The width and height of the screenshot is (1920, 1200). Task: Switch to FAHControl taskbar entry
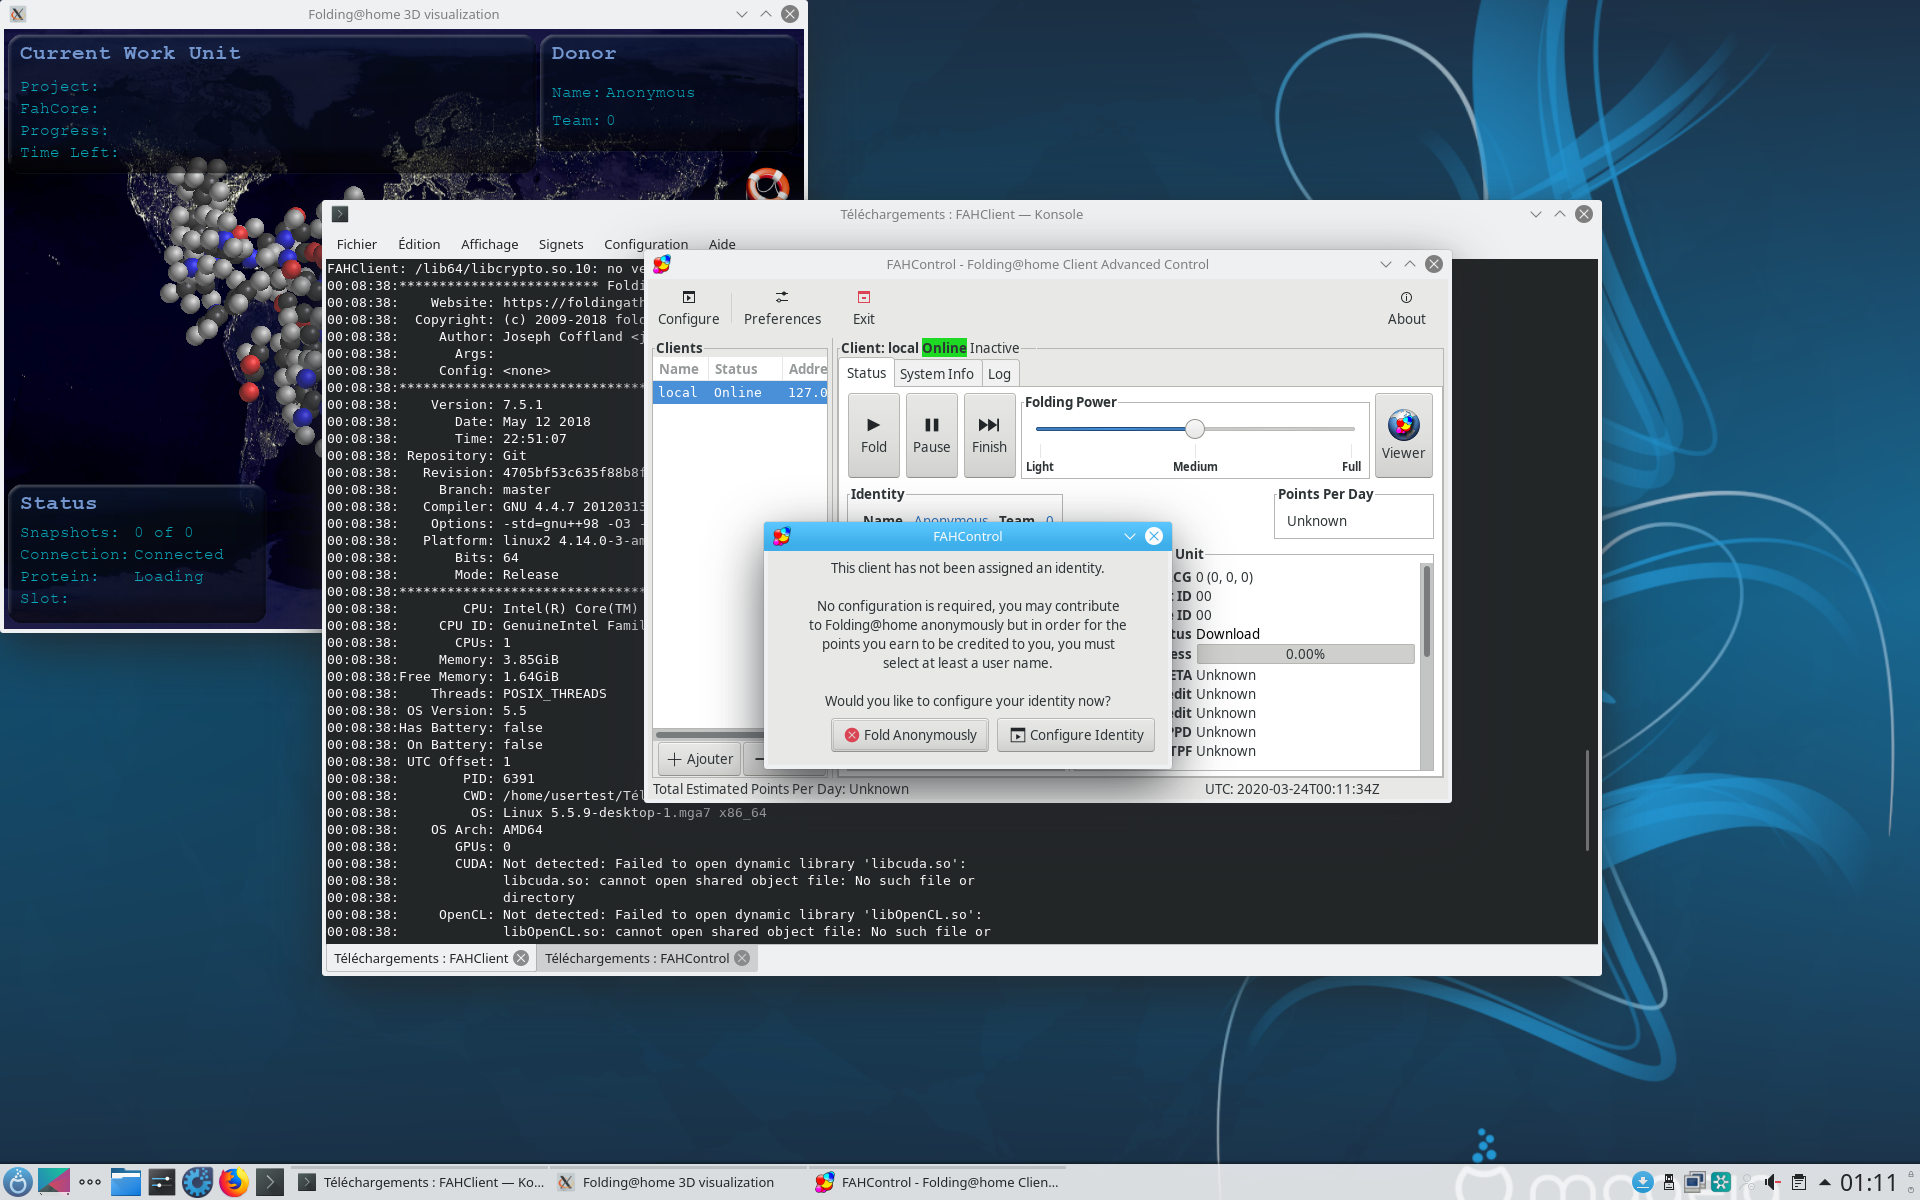click(x=937, y=1182)
